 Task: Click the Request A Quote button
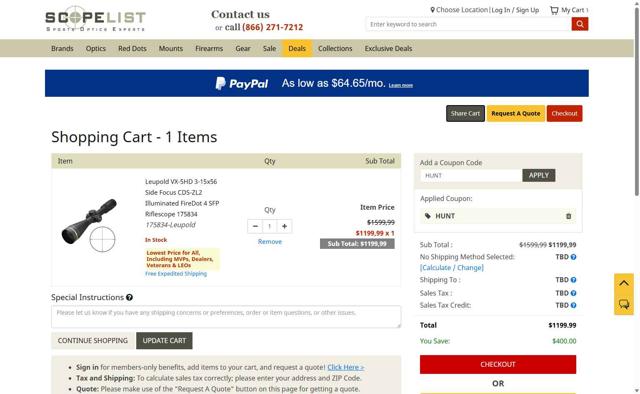[x=516, y=114]
